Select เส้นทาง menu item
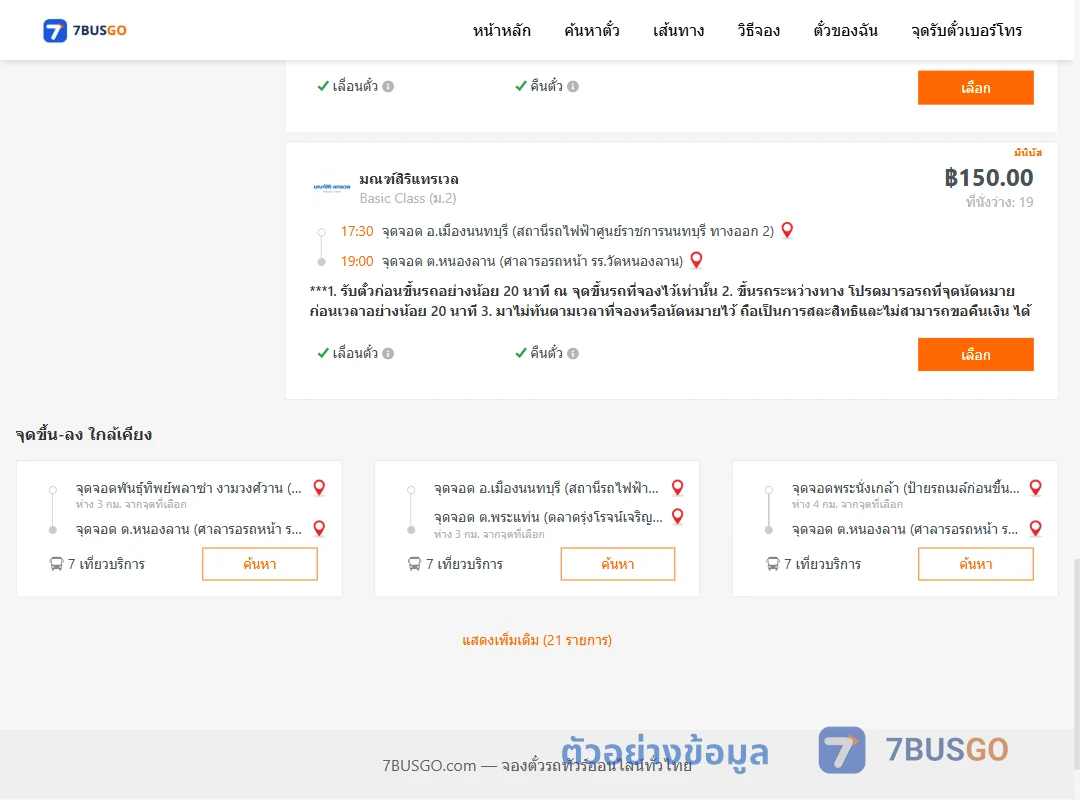 coord(678,30)
